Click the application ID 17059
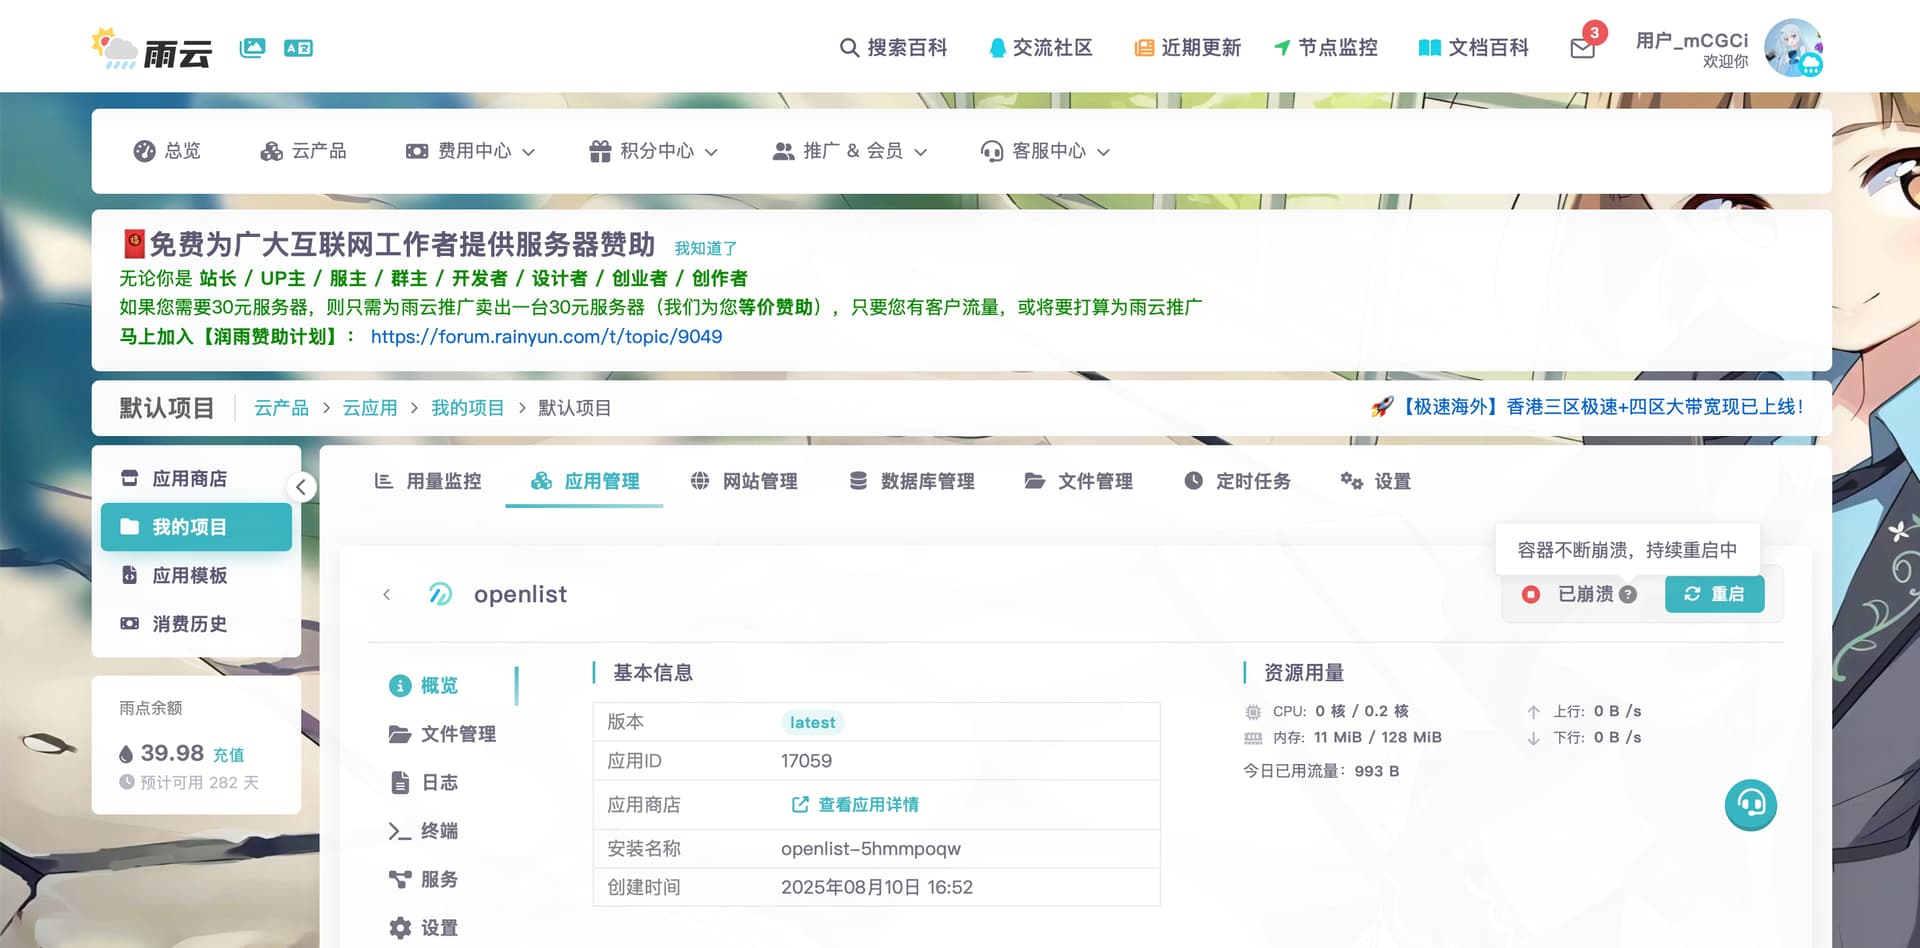The image size is (1920, 948). tap(806, 761)
